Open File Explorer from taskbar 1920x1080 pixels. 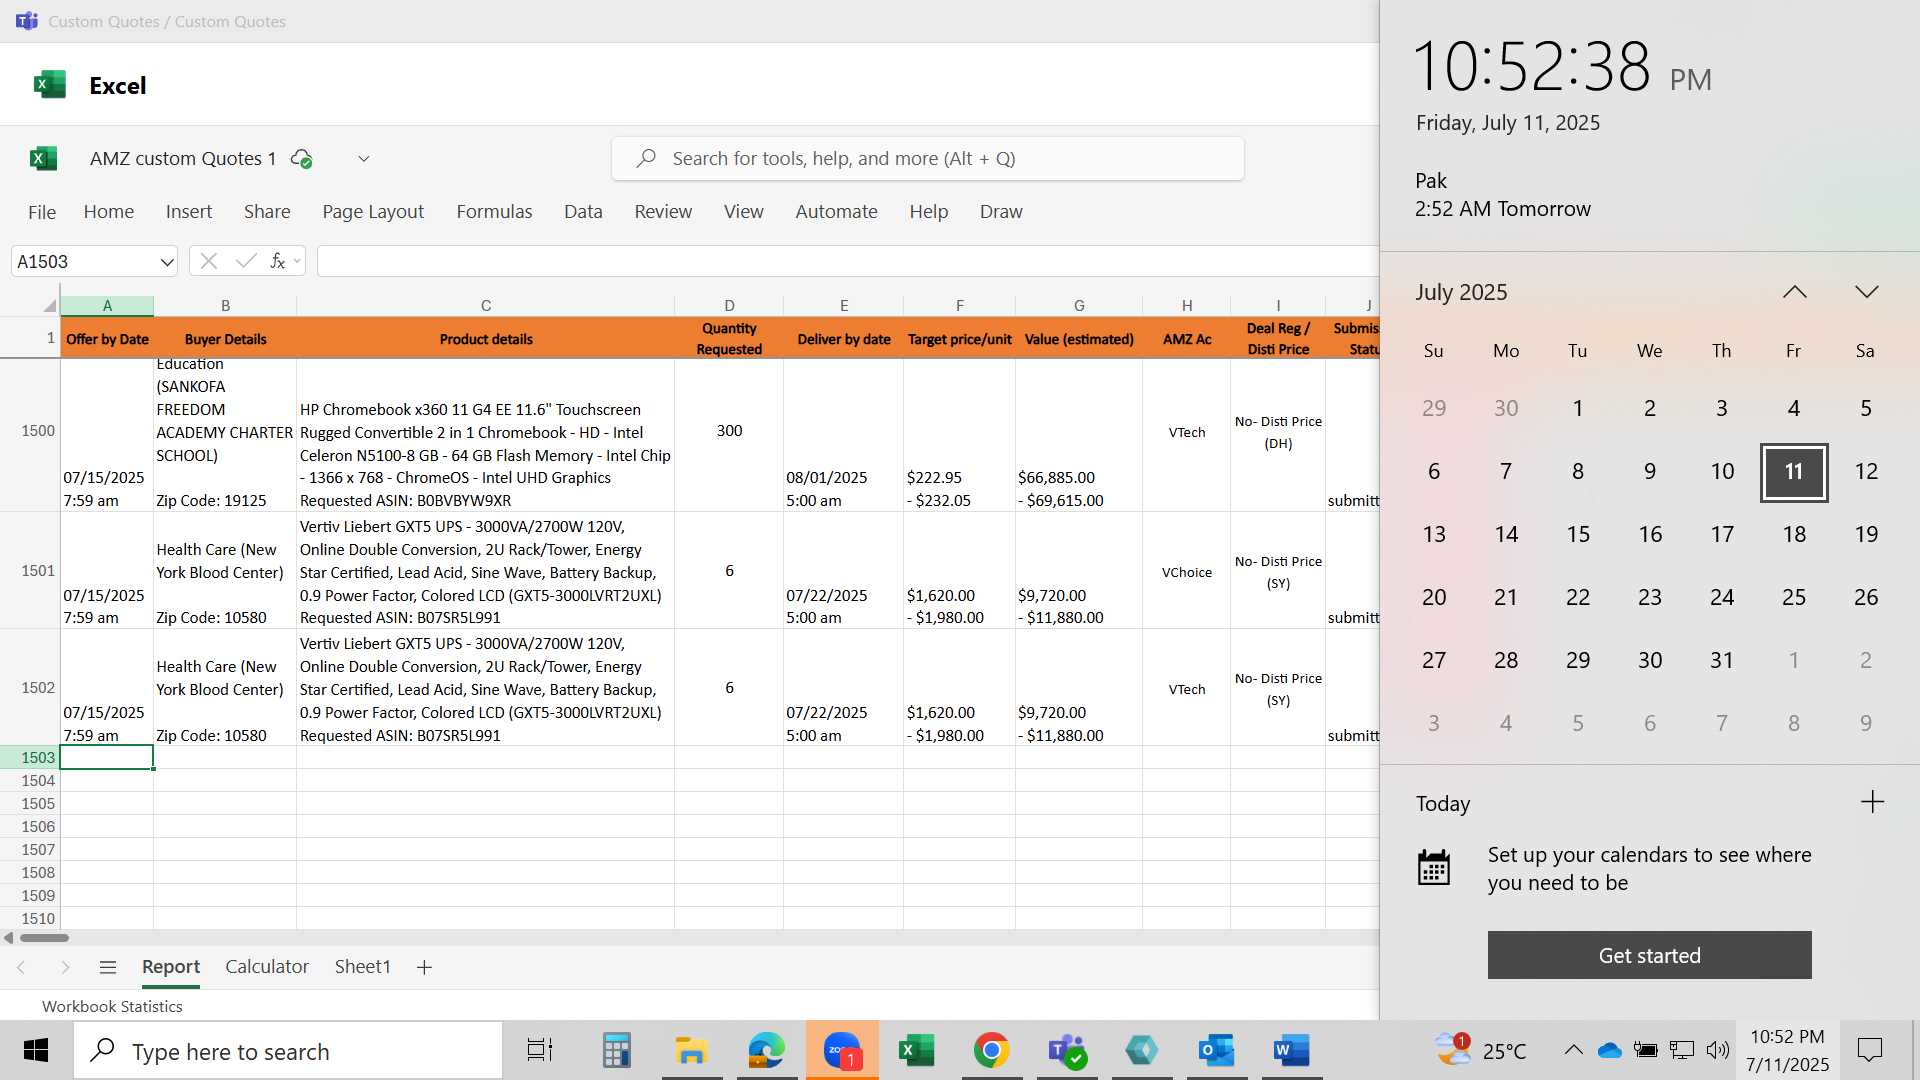[691, 1050]
